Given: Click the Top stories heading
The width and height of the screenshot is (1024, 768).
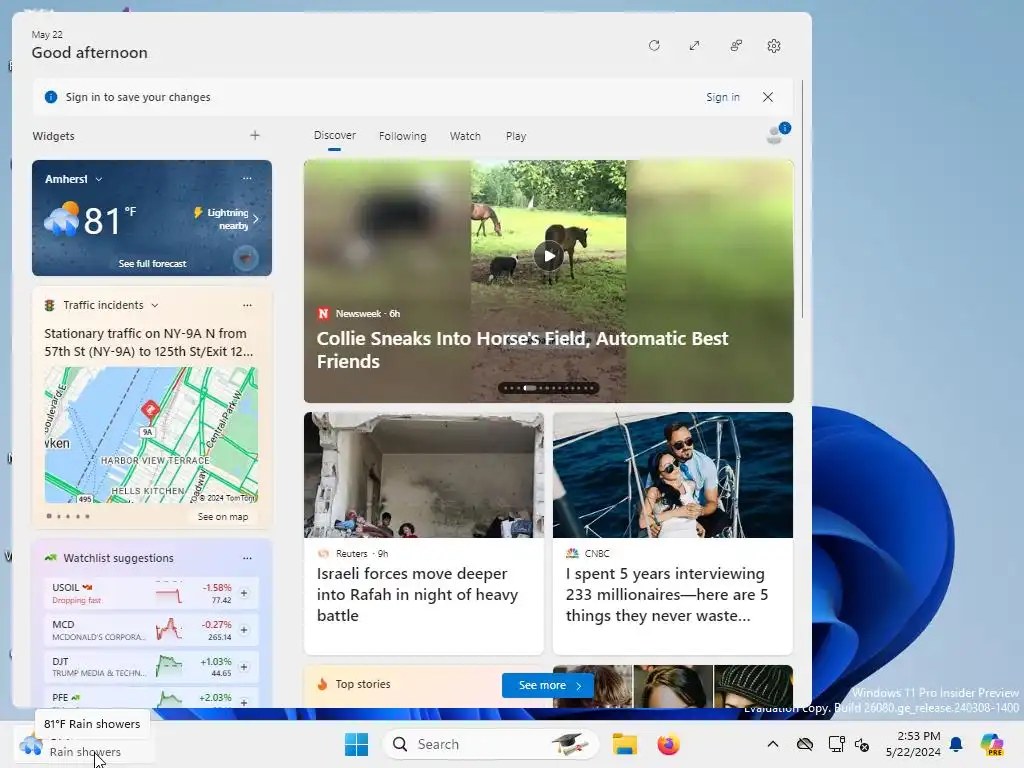Looking at the screenshot, I should (x=362, y=684).
